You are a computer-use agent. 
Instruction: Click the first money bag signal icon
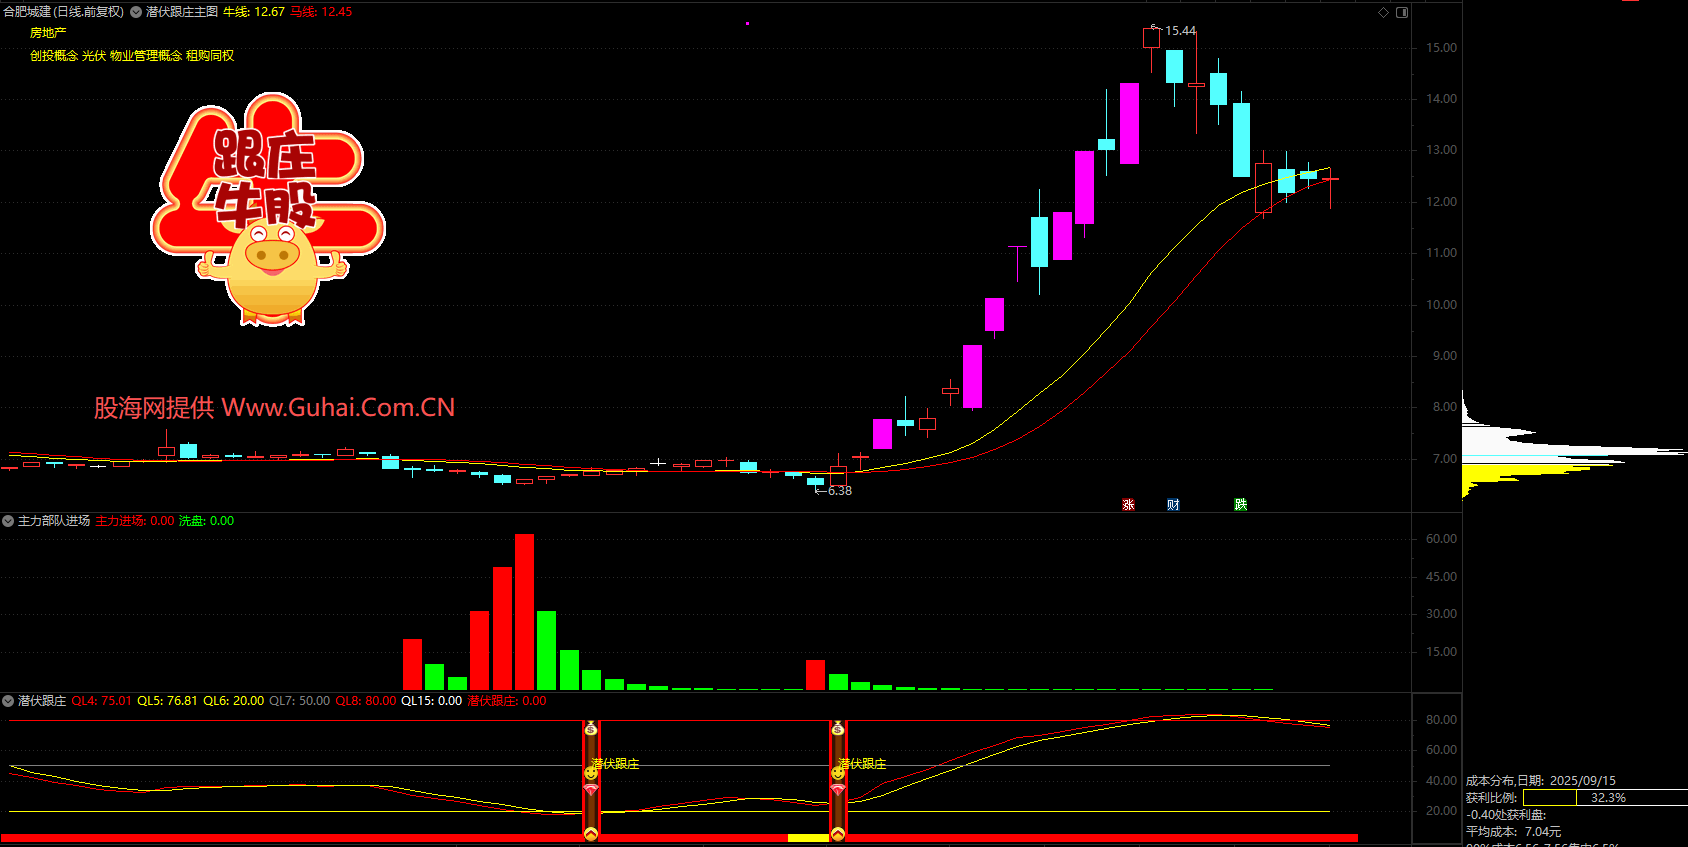pyautogui.click(x=591, y=729)
